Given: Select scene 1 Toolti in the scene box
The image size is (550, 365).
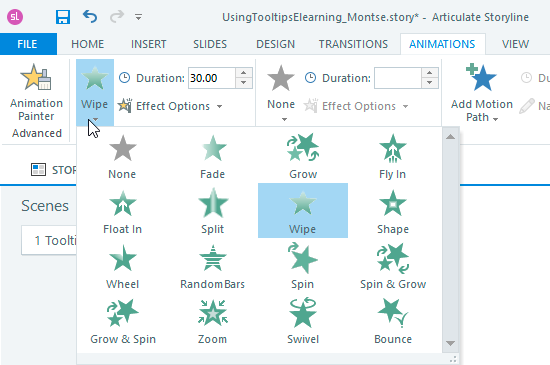Looking at the screenshot, I should point(49,240).
